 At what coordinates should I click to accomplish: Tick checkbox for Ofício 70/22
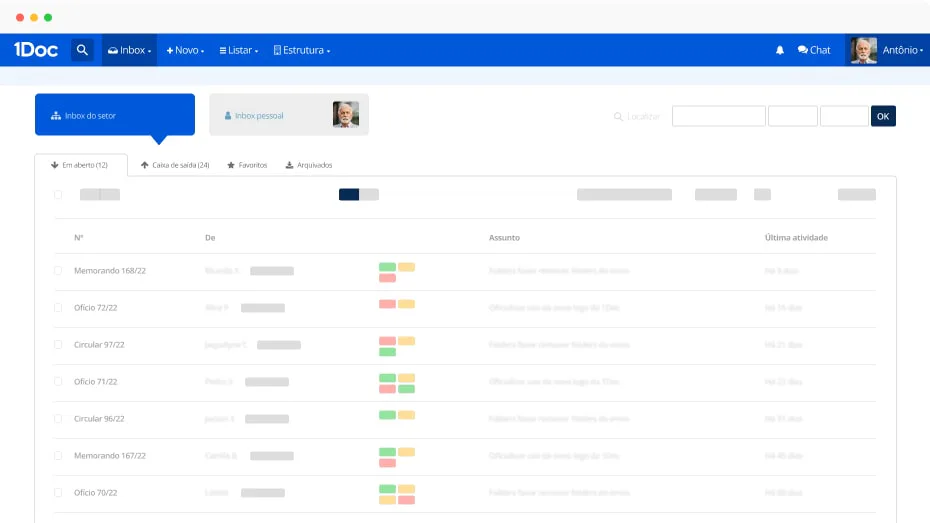58,493
